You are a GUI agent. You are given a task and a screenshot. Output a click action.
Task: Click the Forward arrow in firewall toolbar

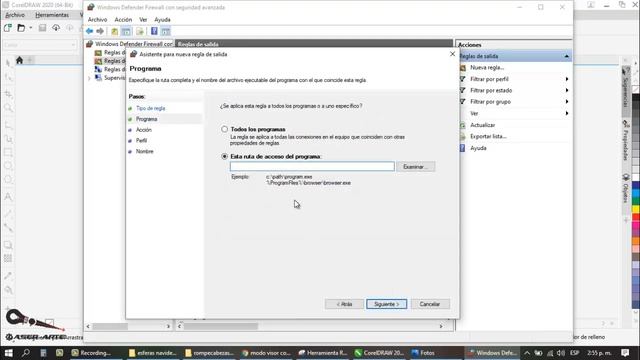point(100,31)
